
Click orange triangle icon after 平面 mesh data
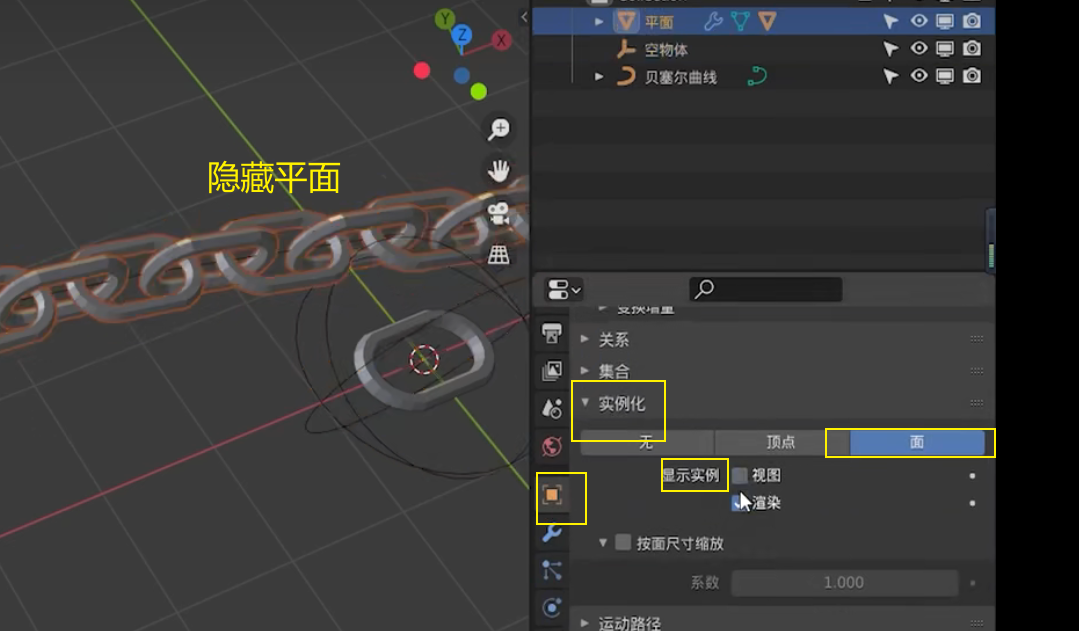[767, 21]
